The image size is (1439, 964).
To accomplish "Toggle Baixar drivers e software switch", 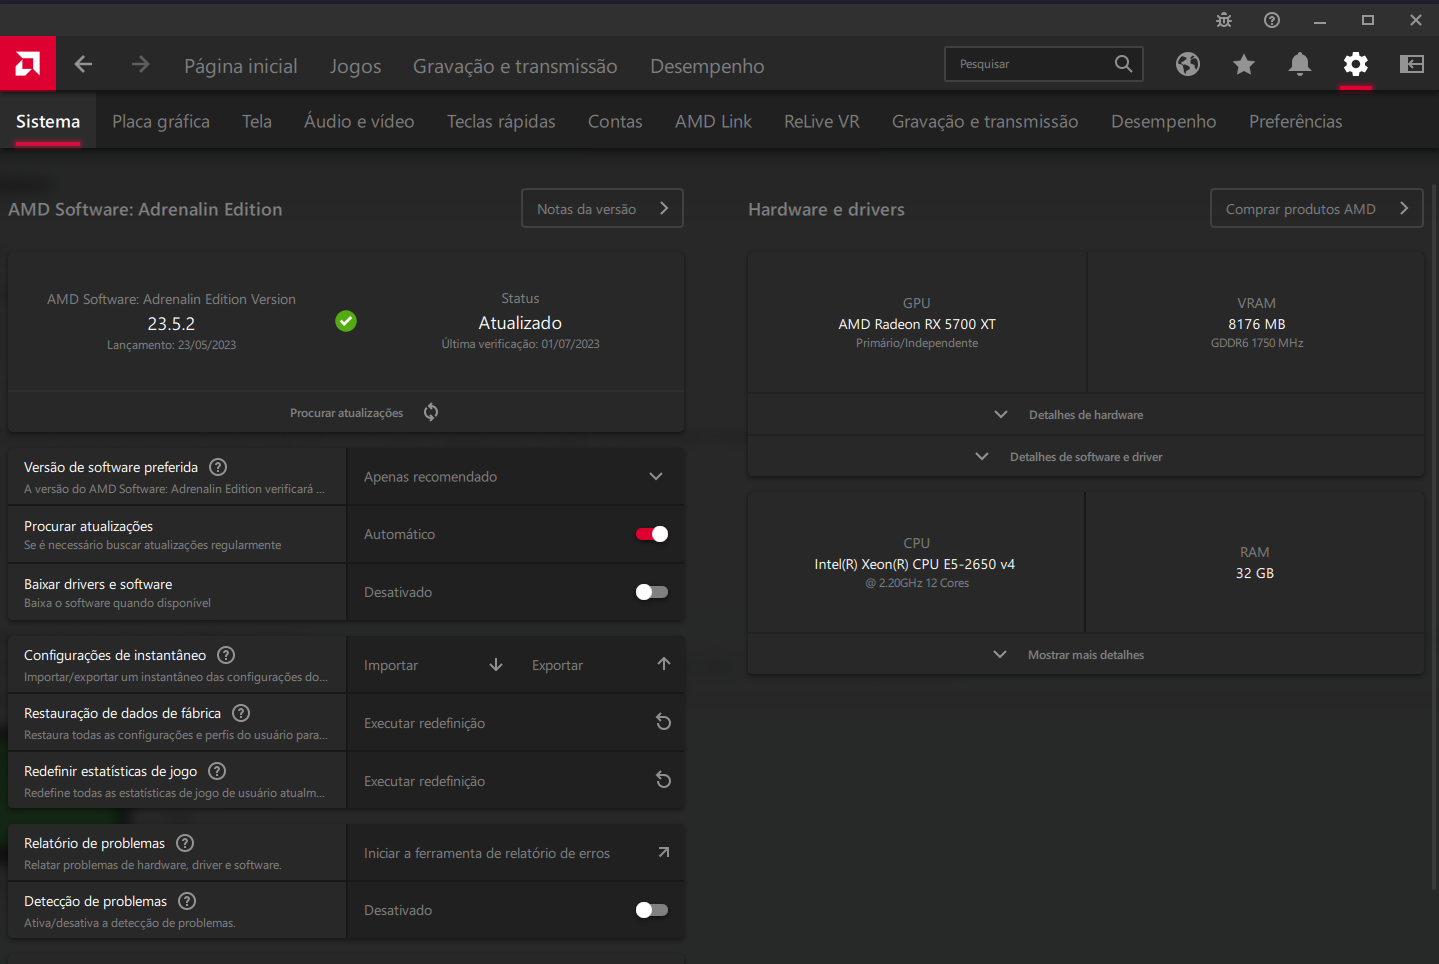I will (x=652, y=592).
